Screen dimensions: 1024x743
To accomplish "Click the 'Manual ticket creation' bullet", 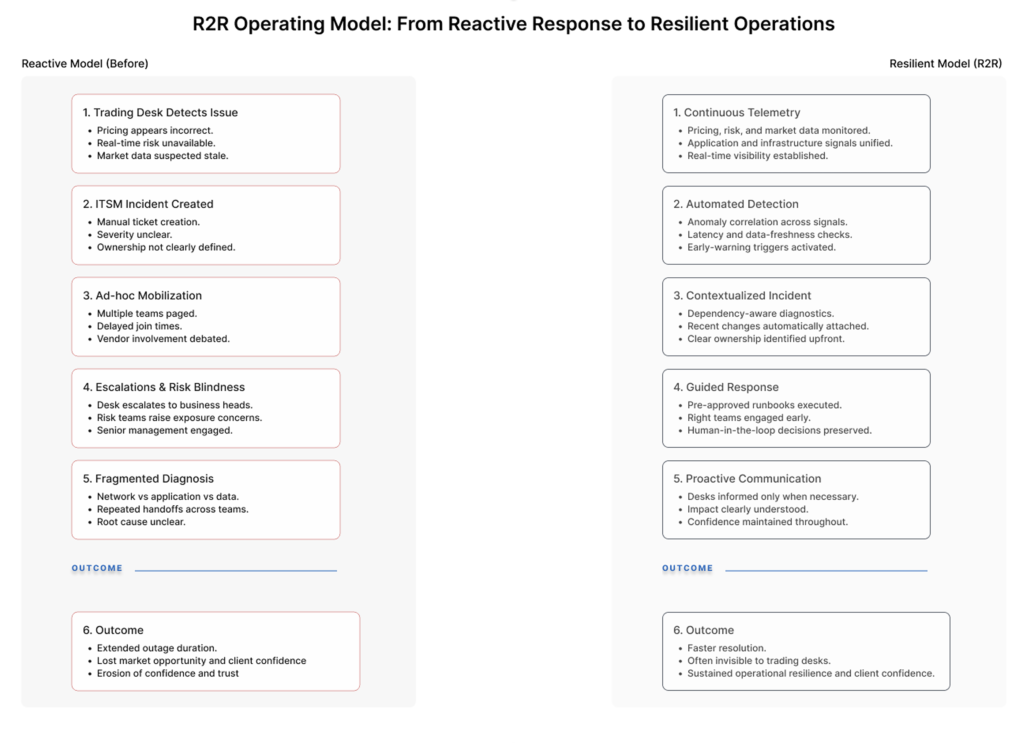I will (148, 222).
